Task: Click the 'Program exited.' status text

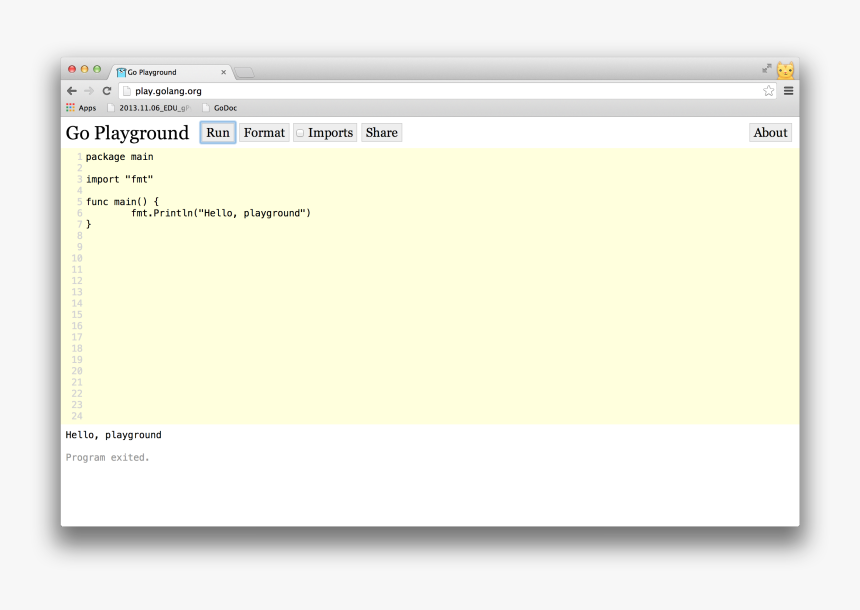Action: click(108, 458)
